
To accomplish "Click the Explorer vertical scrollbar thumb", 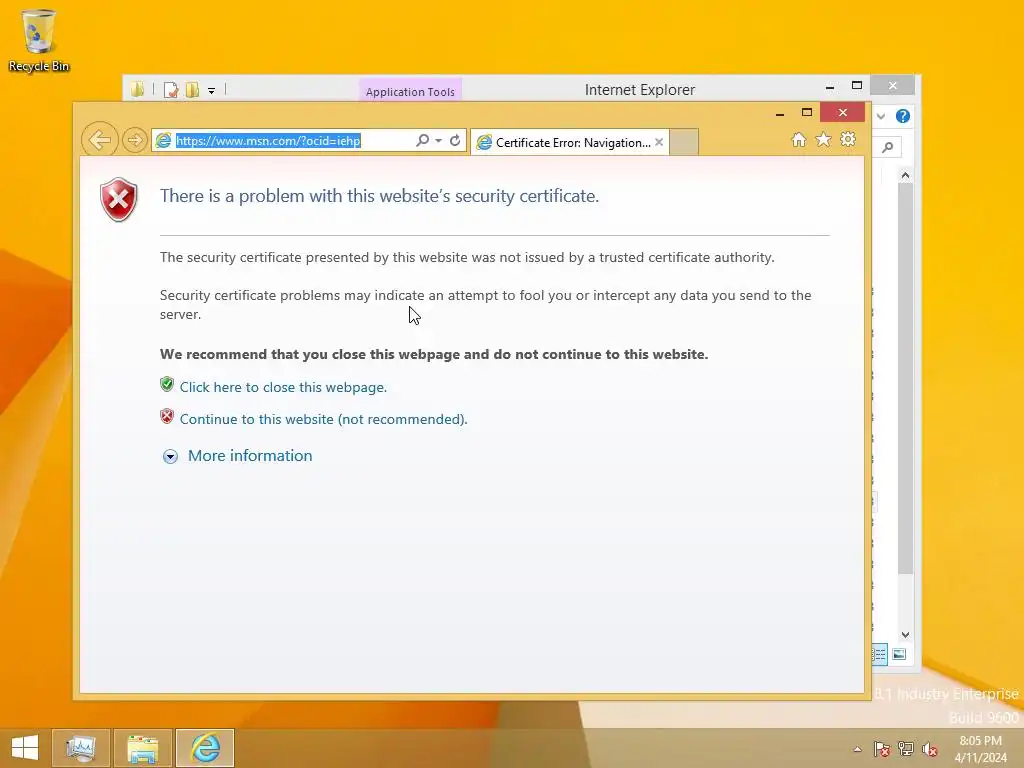I will [905, 379].
